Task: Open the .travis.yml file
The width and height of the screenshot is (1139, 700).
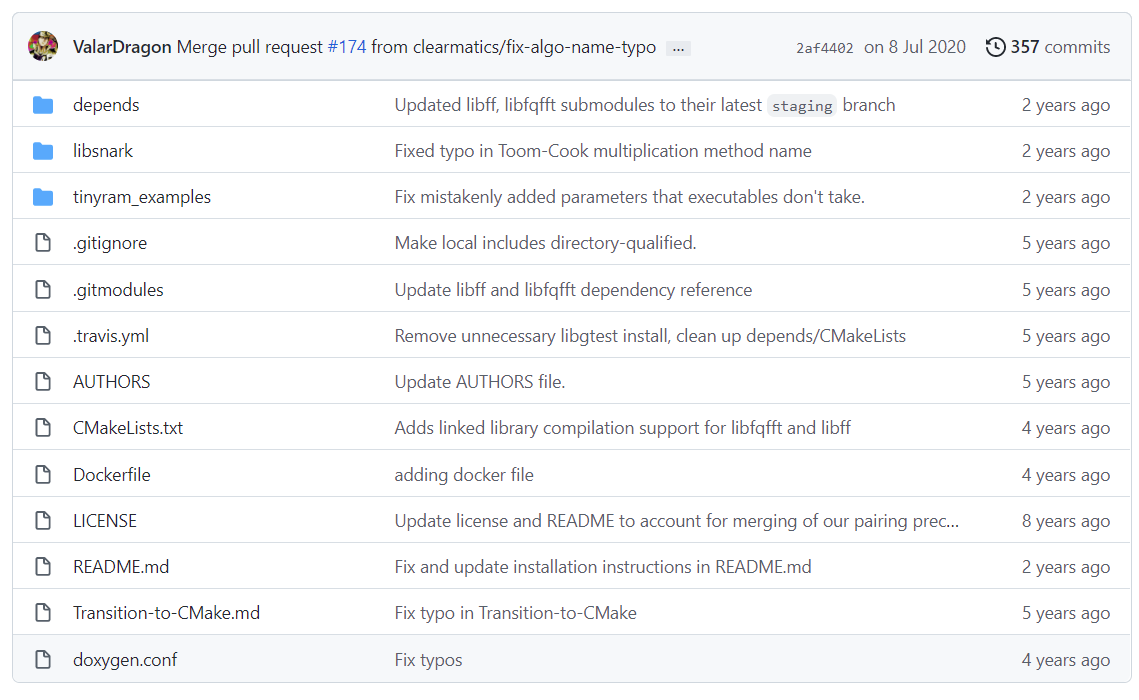Action: click(110, 335)
